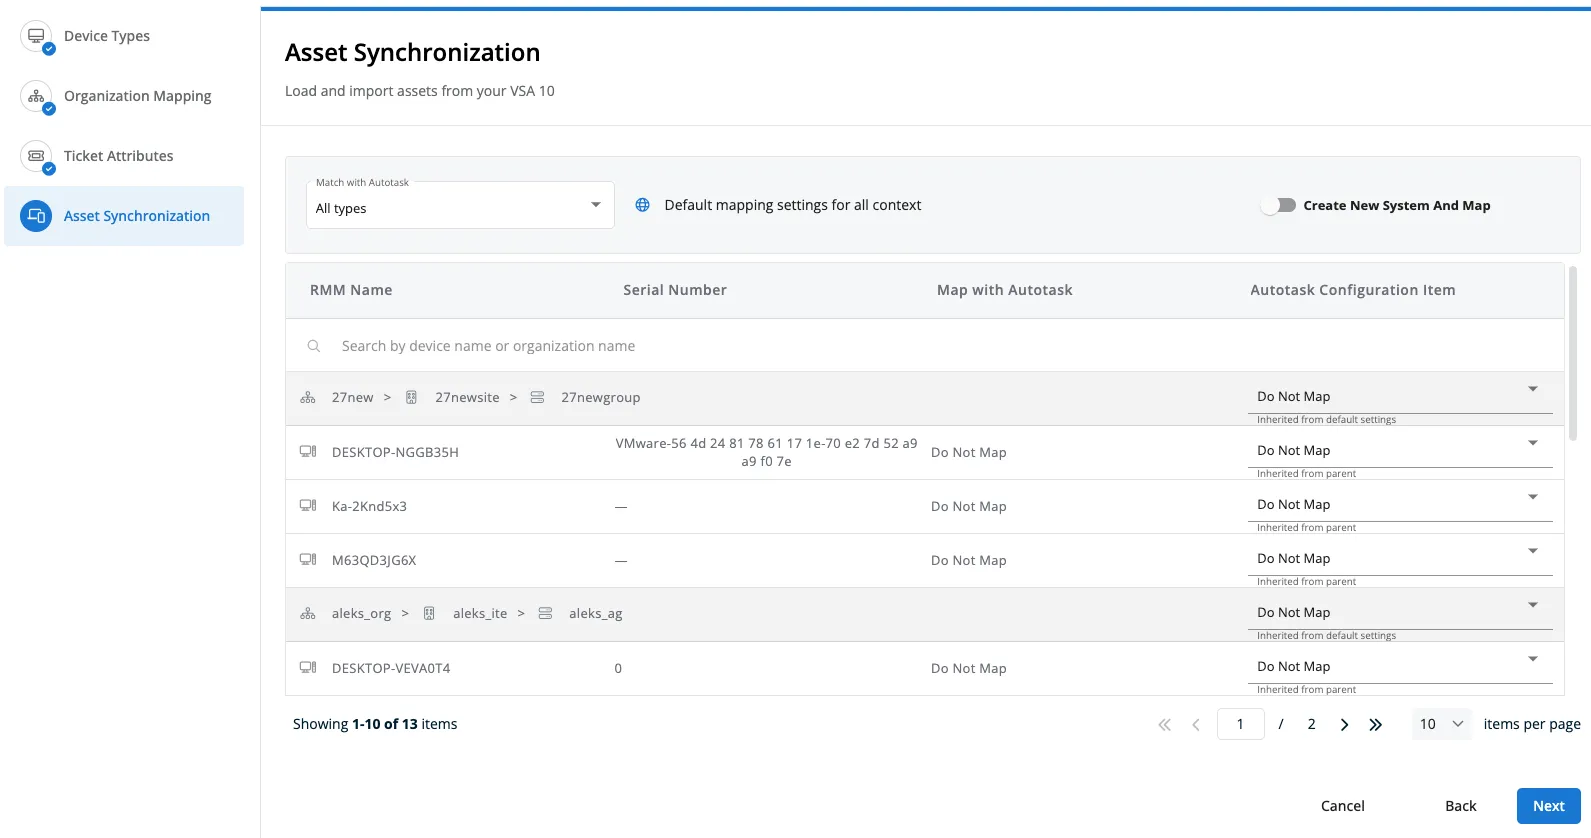The width and height of the screenshot is (1591, 838).
Task: Click the globe icon beside default mapping settings
Action: [643, 205]
